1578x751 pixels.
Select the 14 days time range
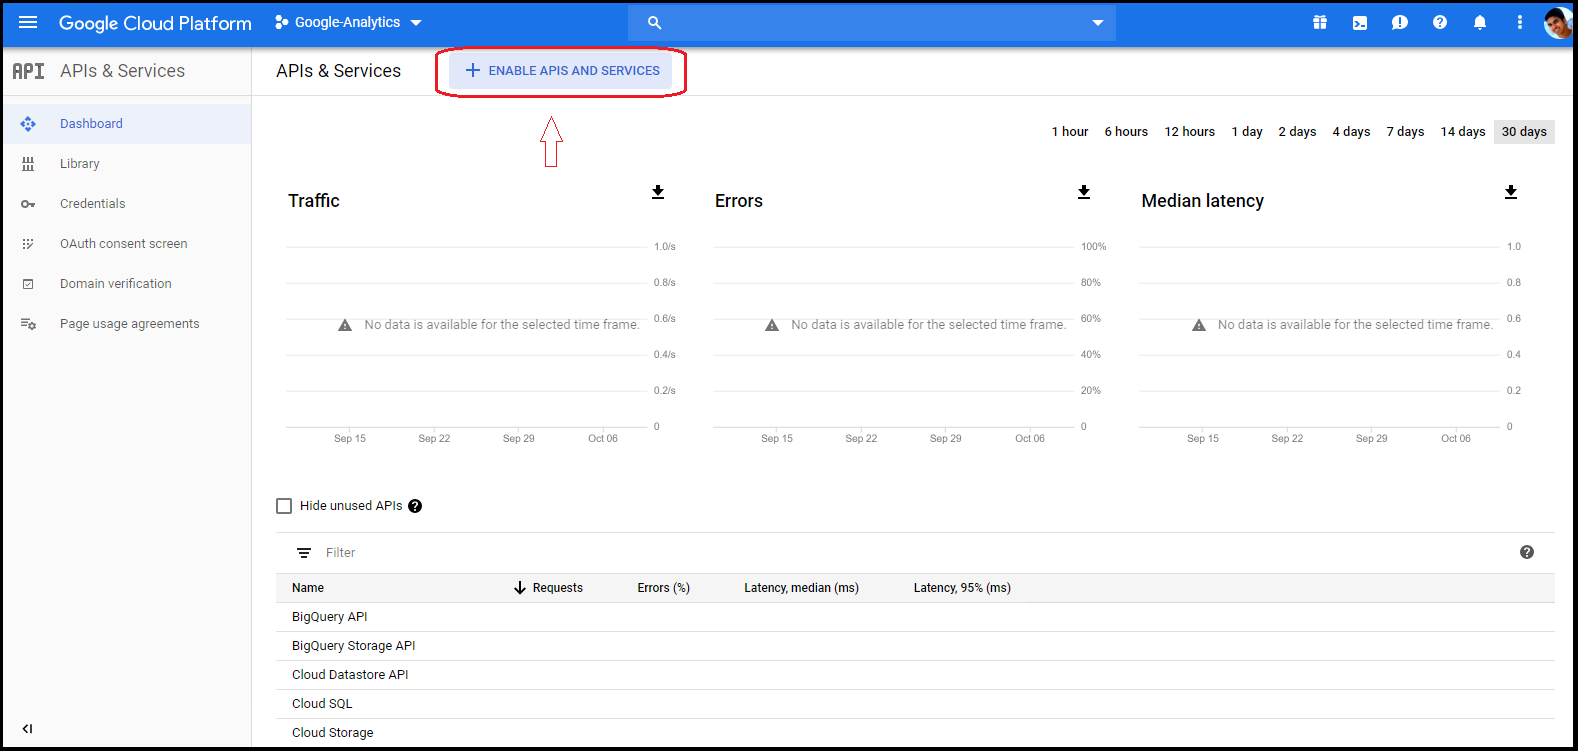1463,132
